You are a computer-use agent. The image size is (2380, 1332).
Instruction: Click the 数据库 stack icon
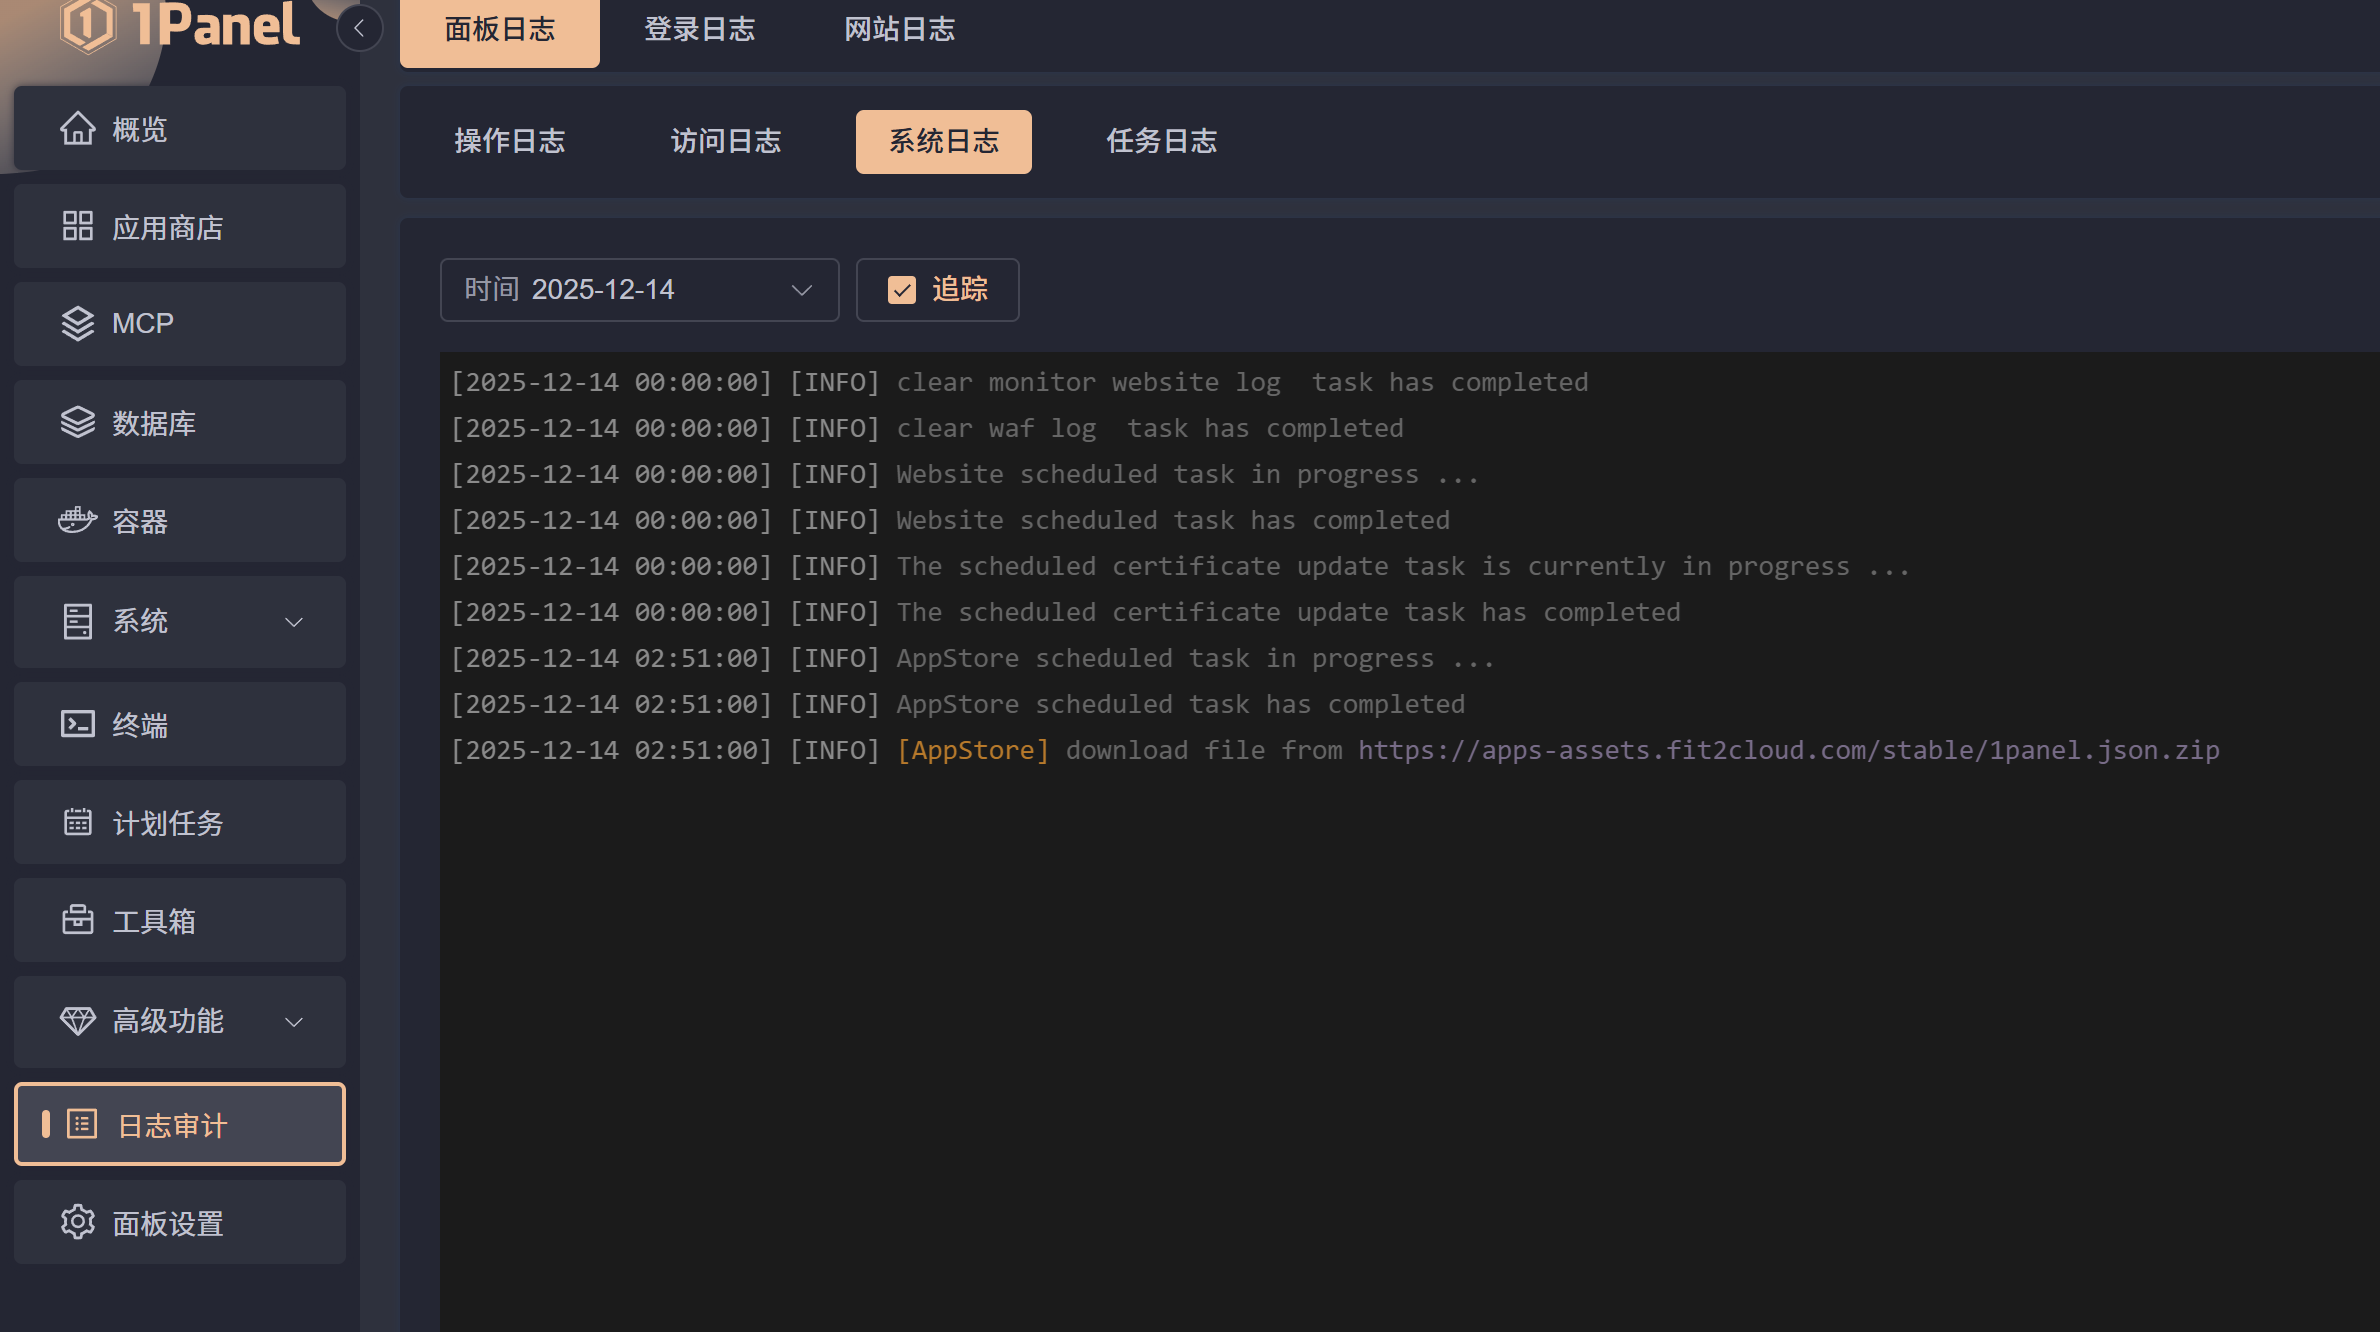[77, 422]
